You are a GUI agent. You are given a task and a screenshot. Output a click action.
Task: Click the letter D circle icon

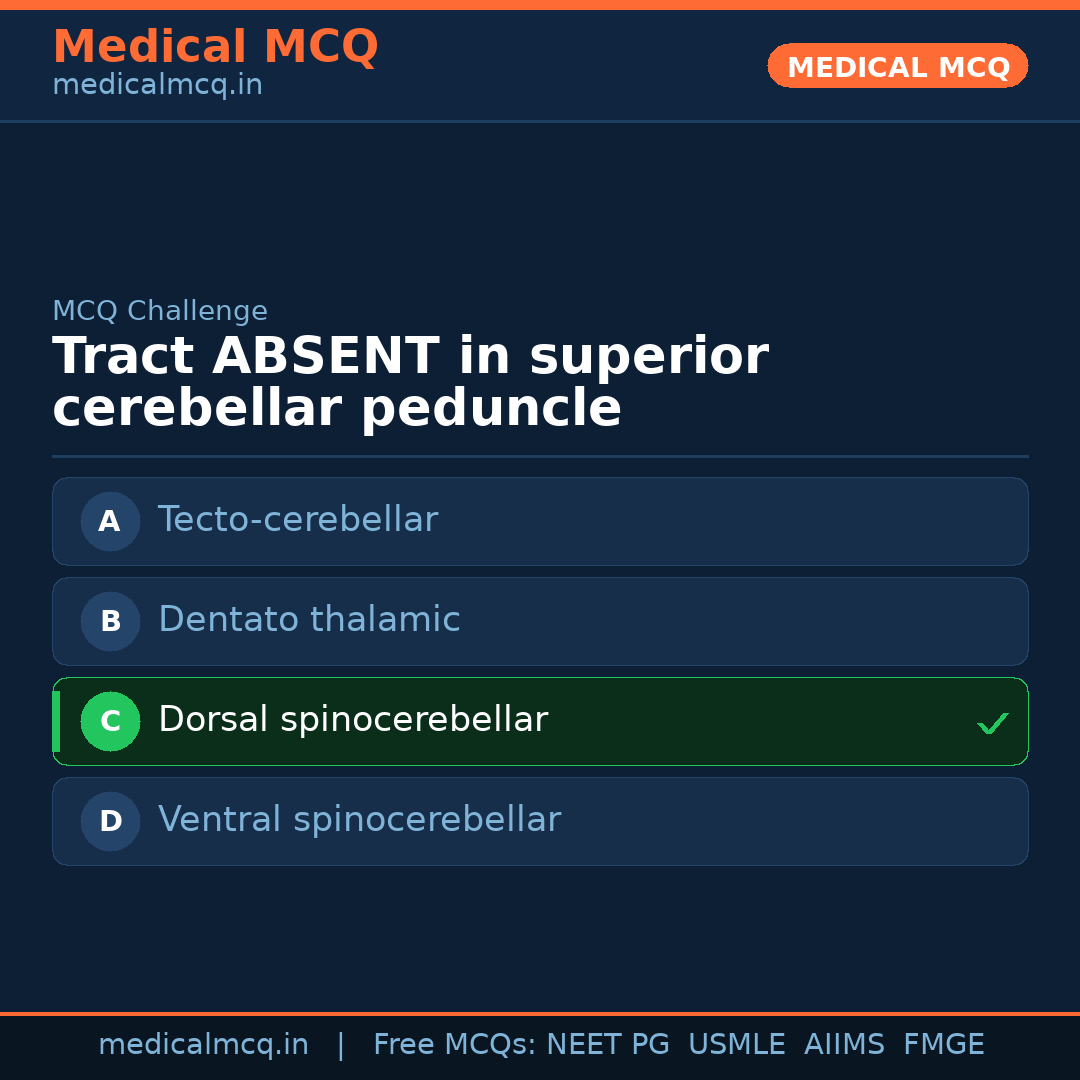pos(110,821)
